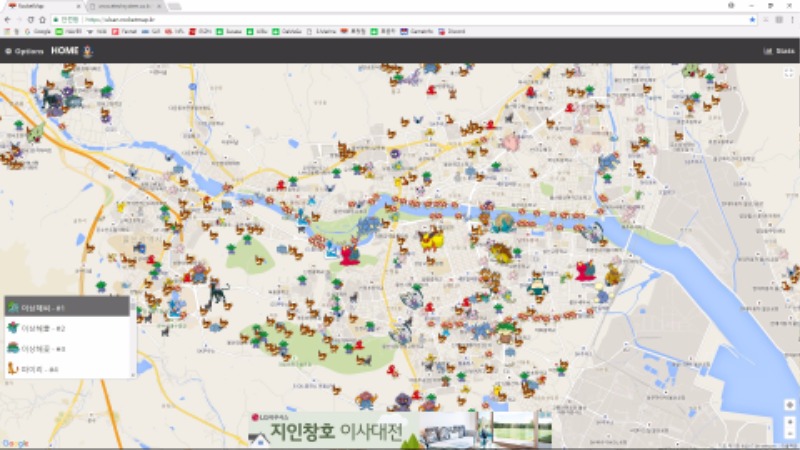Close the RocketMap browser tab

pos(78,6)
